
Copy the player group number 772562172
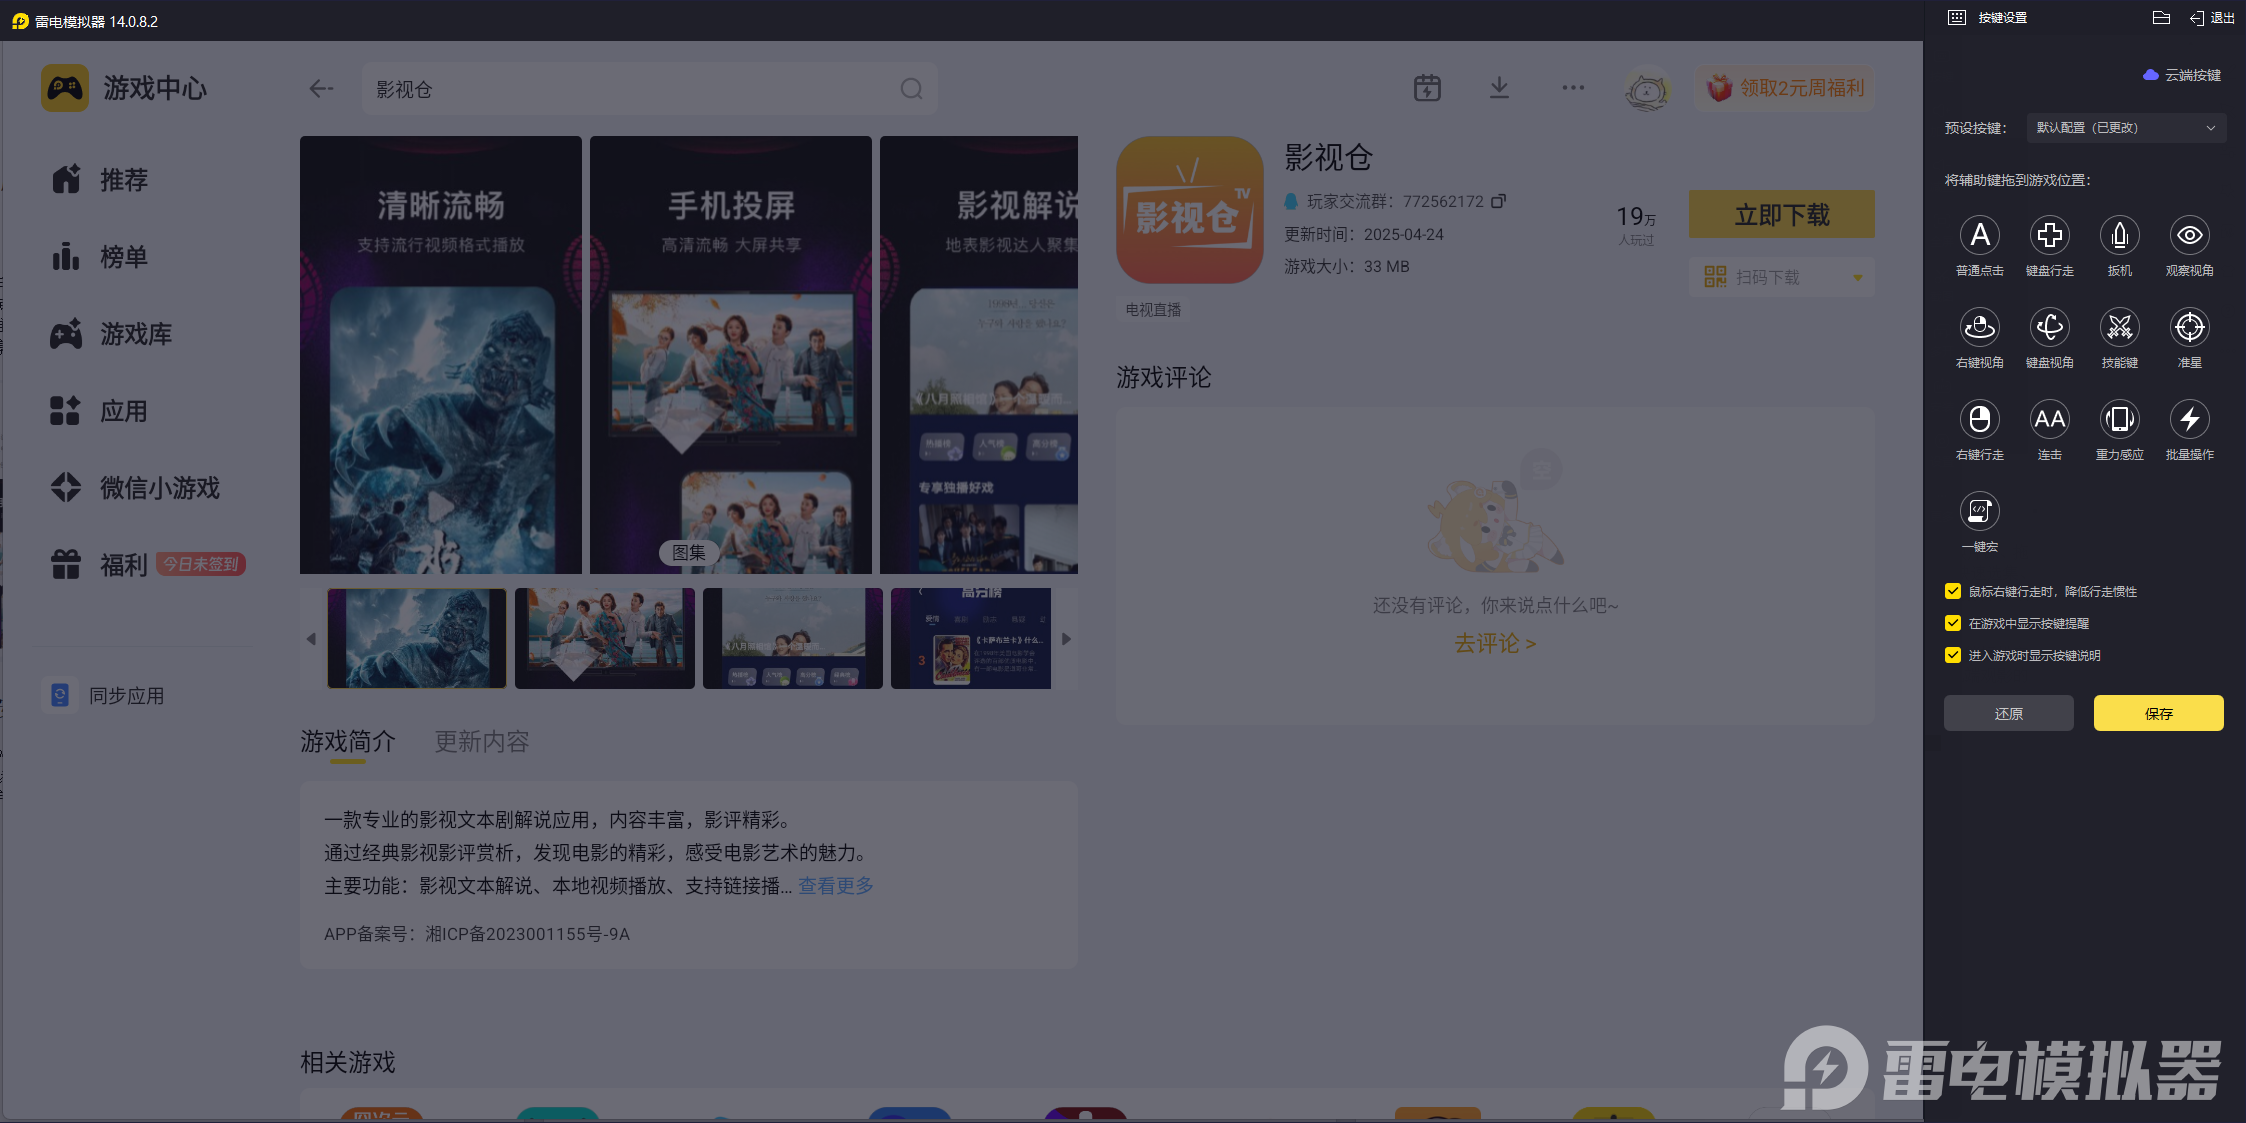coord(1498,201)
